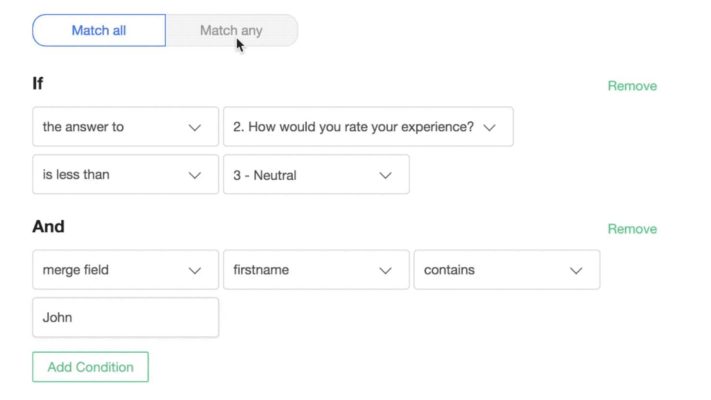Screen dimensions: 711x400
Task: Click the John text input field
Action: (125, 318)
